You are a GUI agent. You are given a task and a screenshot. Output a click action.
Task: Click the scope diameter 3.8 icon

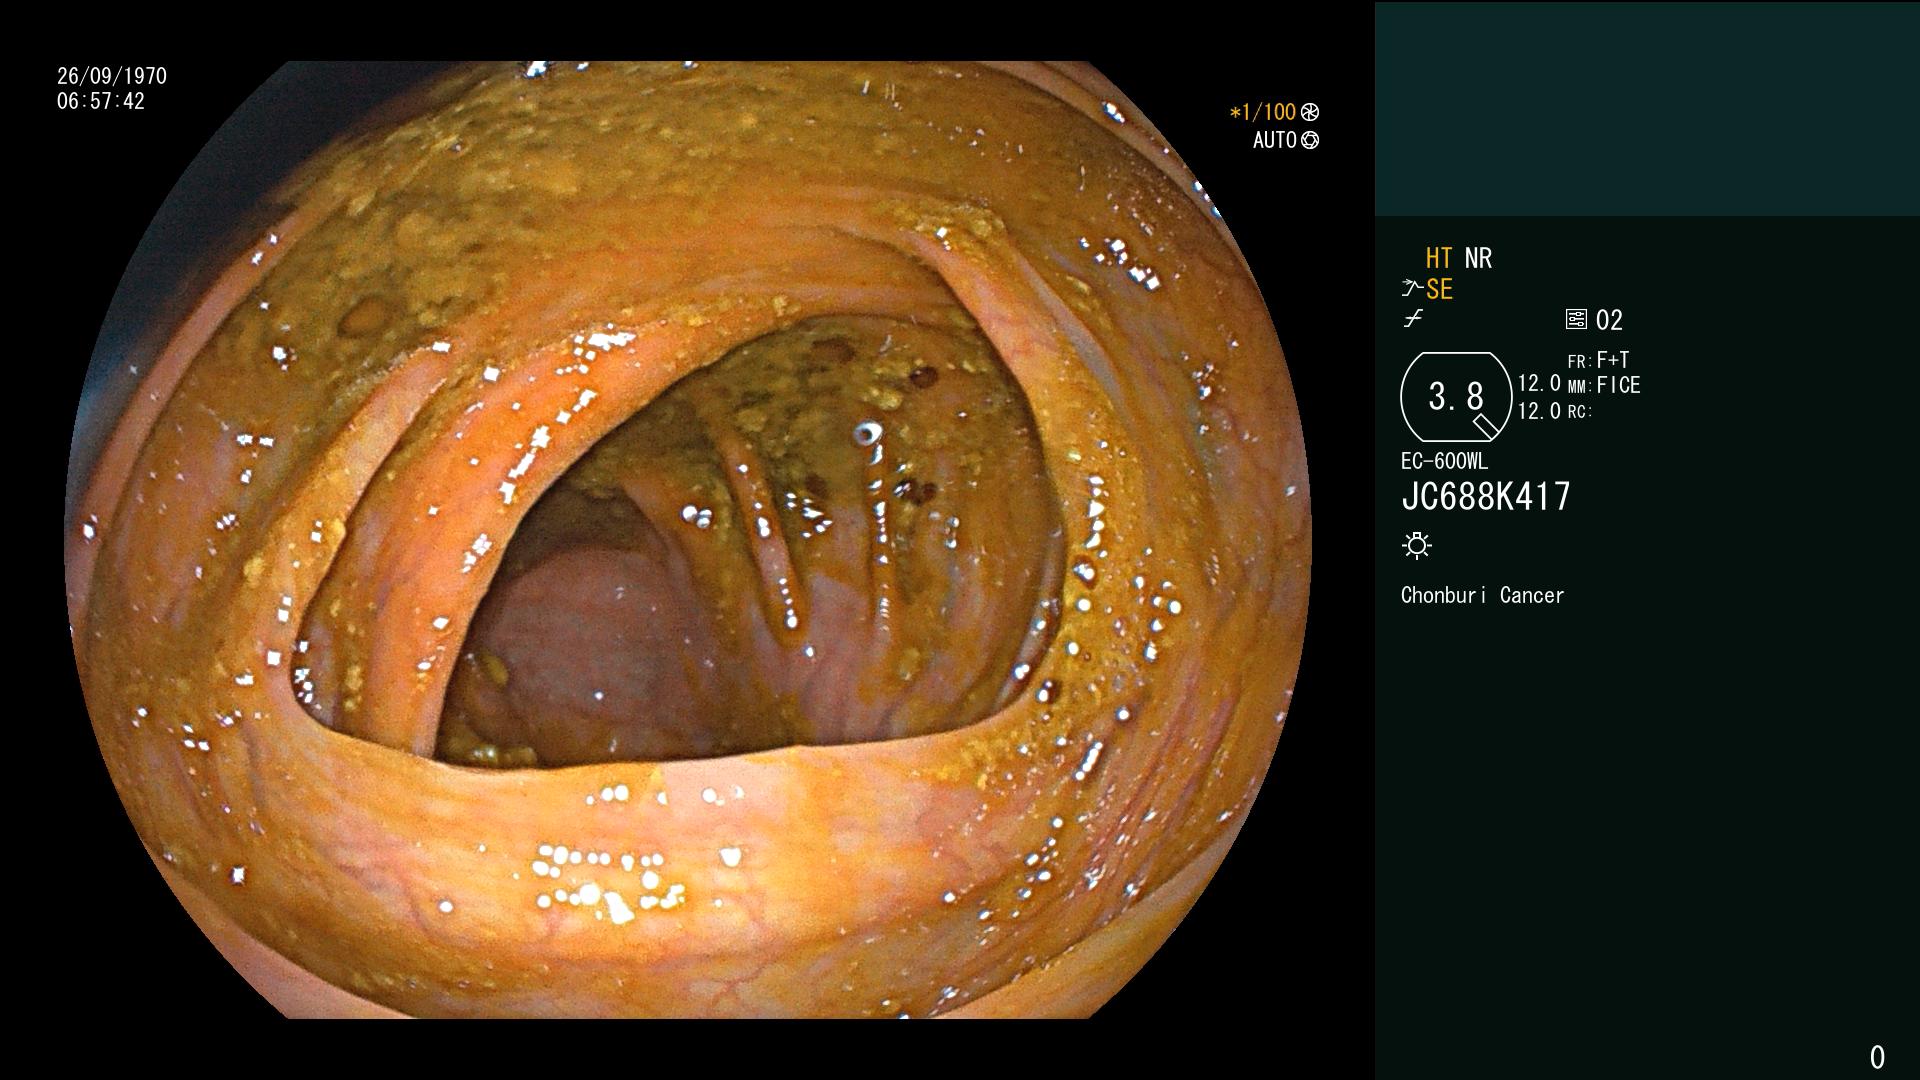click(1455, 397)
